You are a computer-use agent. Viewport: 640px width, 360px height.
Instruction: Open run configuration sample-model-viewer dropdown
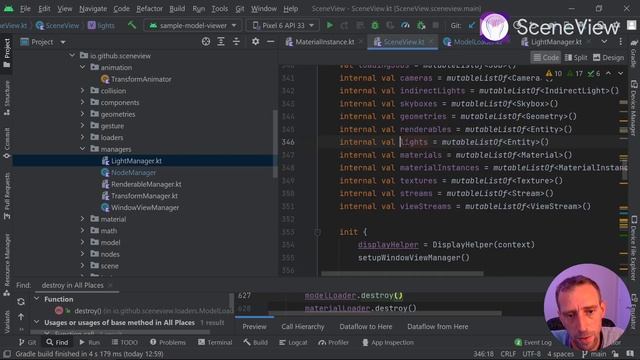point(193,25)
